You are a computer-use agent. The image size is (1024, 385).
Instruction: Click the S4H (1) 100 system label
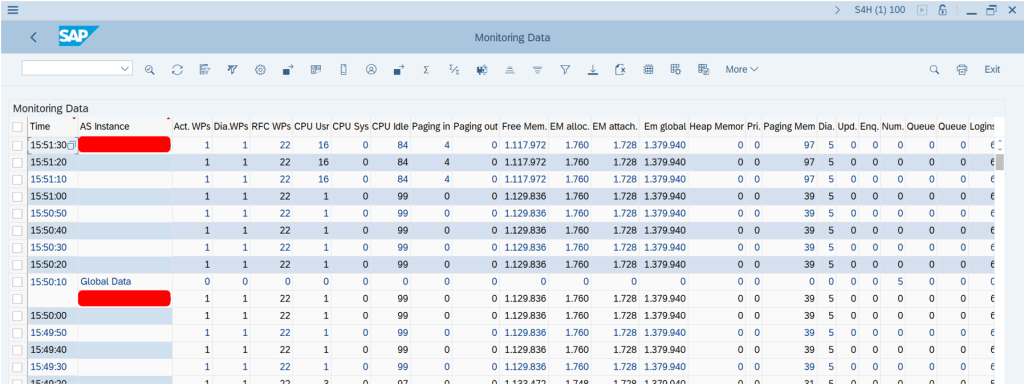click(x=880, y=10)
